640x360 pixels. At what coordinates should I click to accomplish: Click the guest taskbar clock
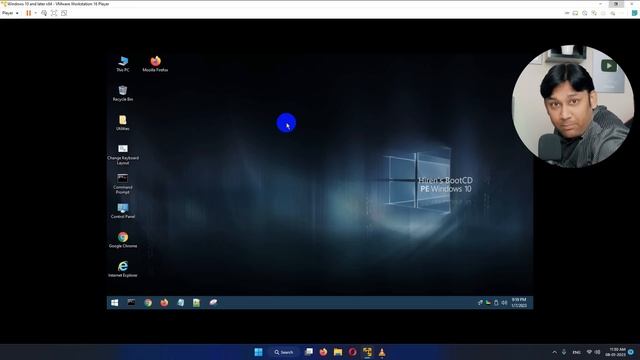(x=519, y=302)
